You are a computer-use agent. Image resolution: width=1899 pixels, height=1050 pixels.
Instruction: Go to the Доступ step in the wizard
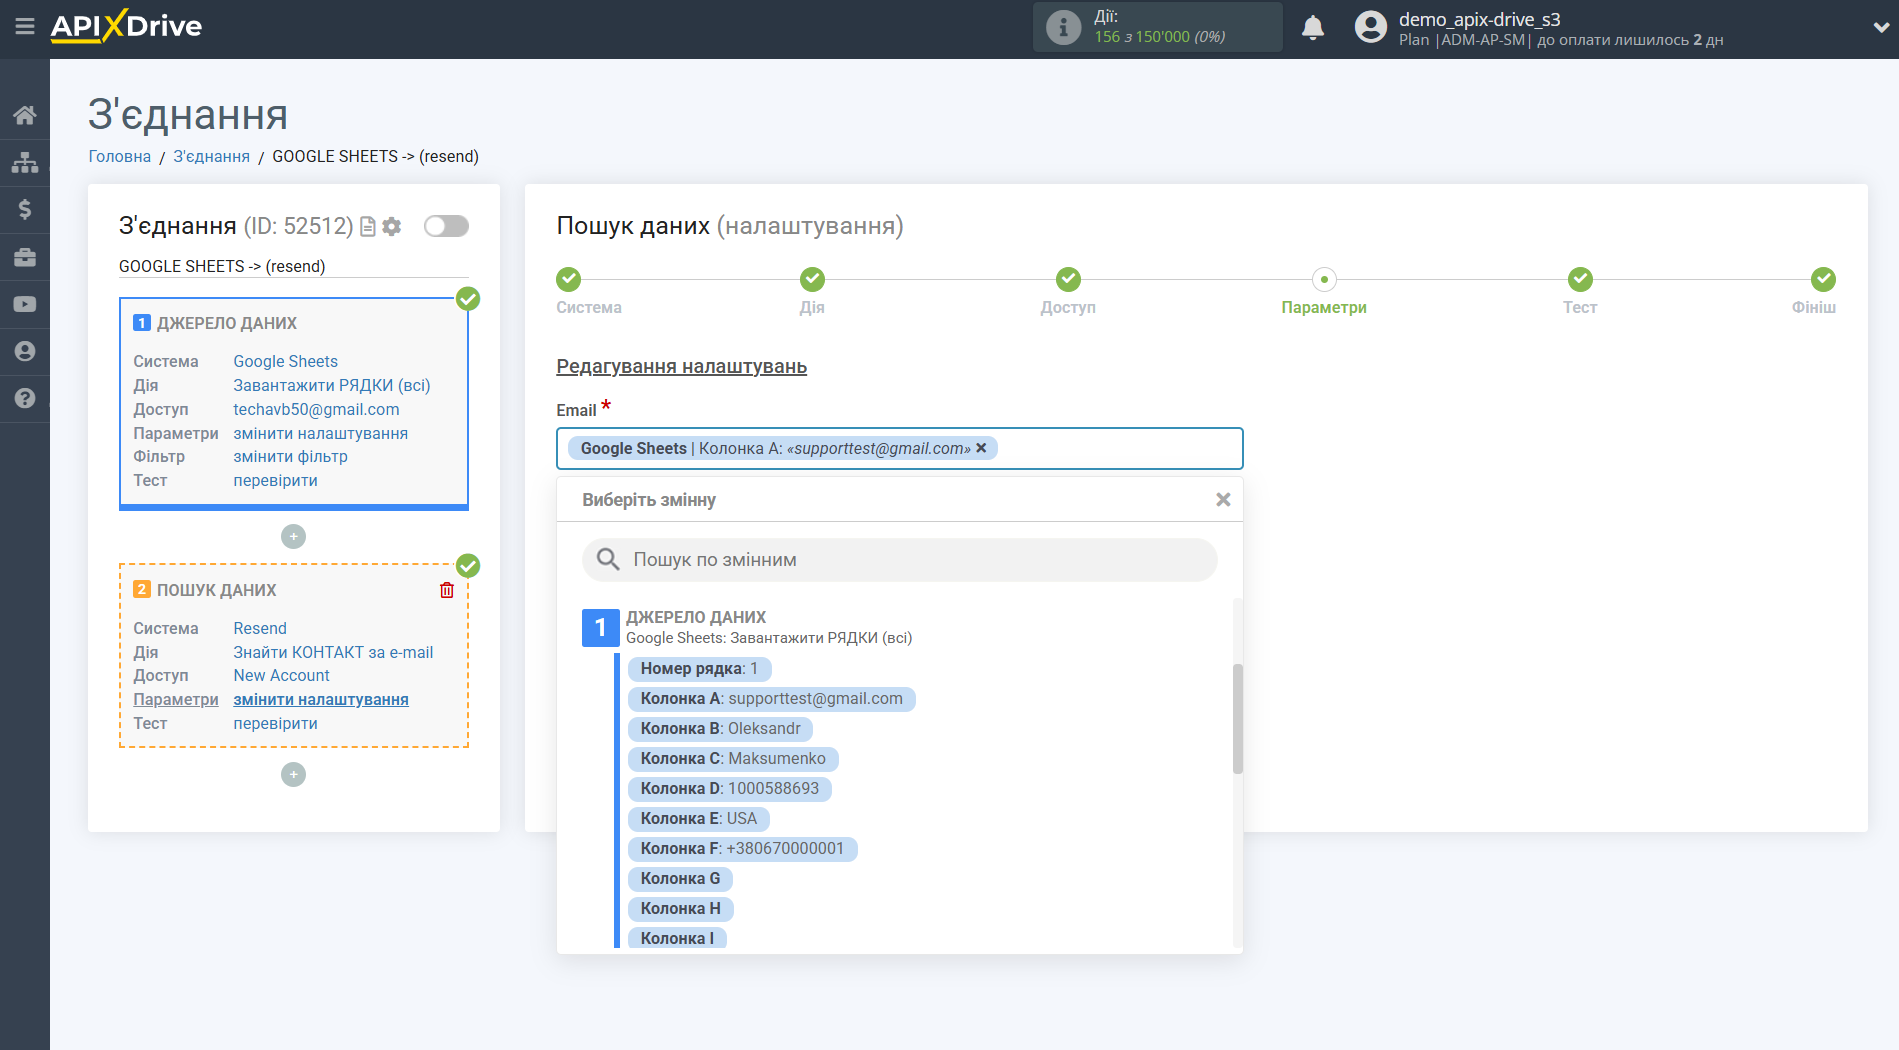(1067, 280)
